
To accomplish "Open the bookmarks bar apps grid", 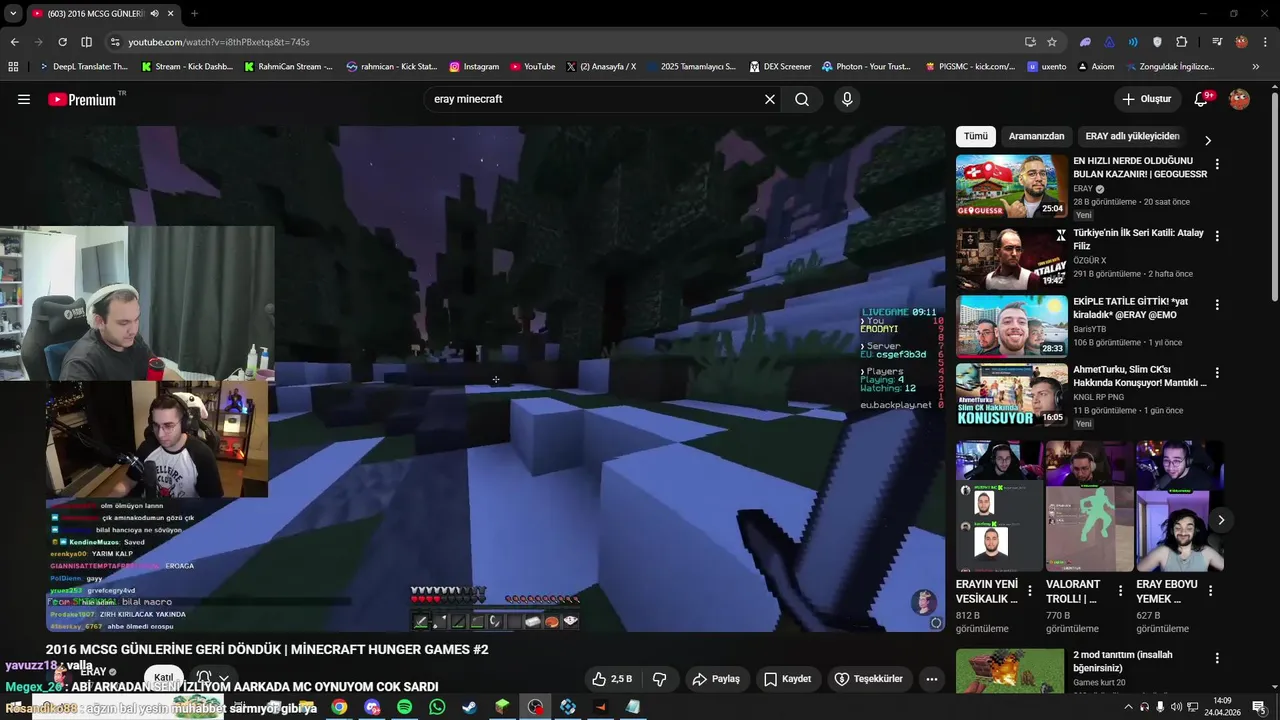I will pyautogui.click(x=13, y=67).
